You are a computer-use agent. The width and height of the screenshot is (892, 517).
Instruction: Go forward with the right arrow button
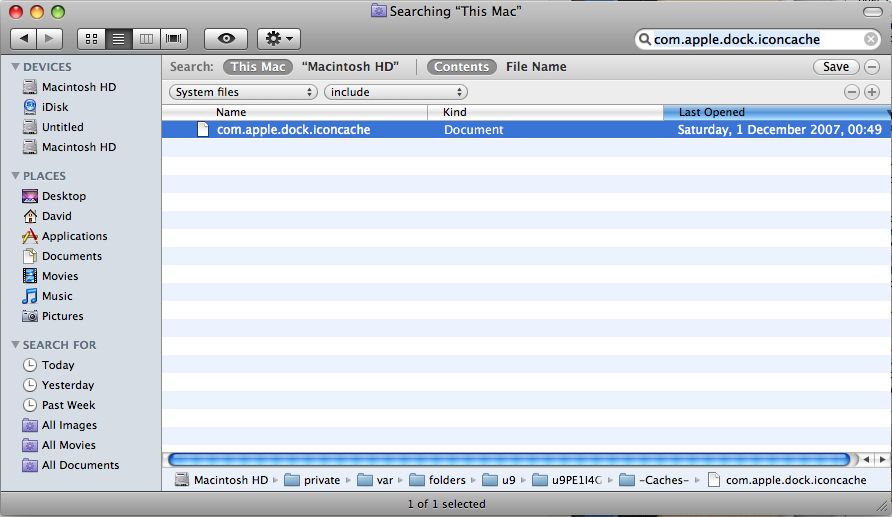coord(49,39)
